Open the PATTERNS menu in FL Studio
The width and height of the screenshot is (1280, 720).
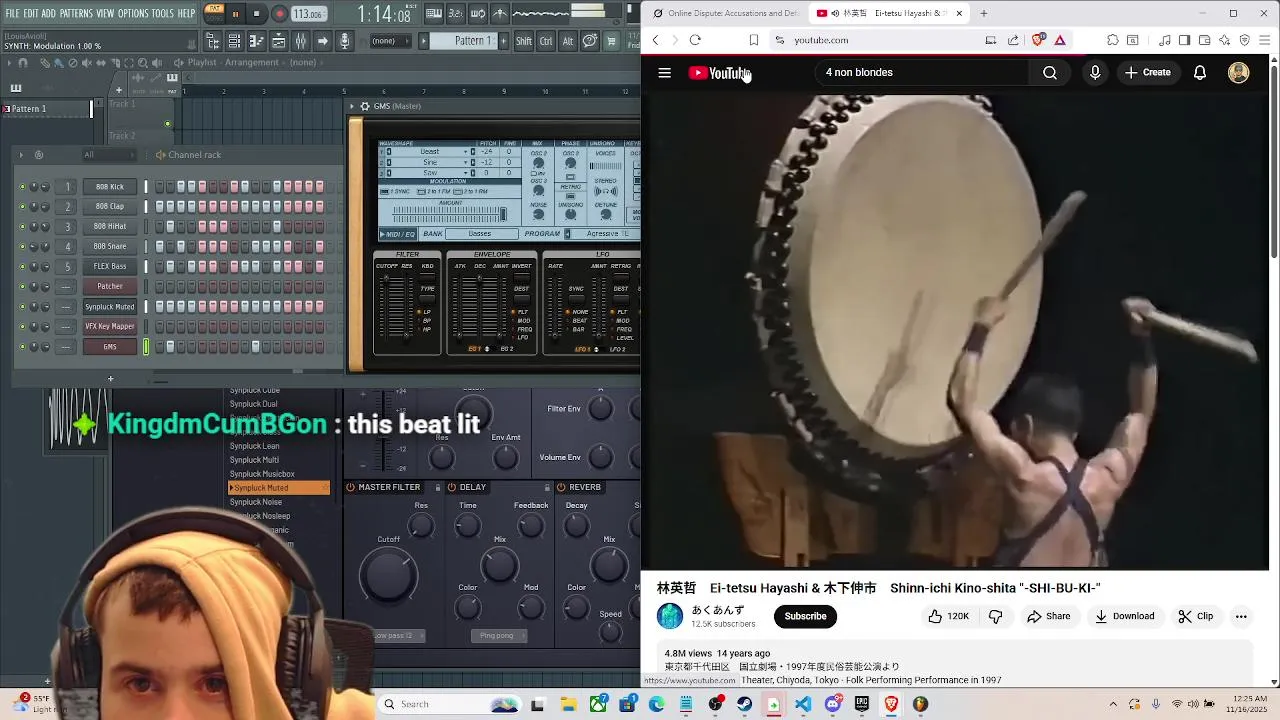click(76, 13)
